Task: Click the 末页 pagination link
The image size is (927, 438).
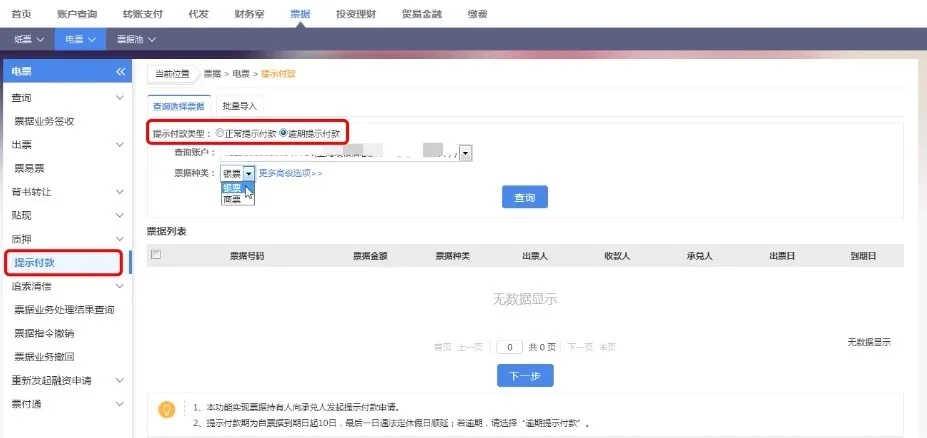Action: pos(608,347)
